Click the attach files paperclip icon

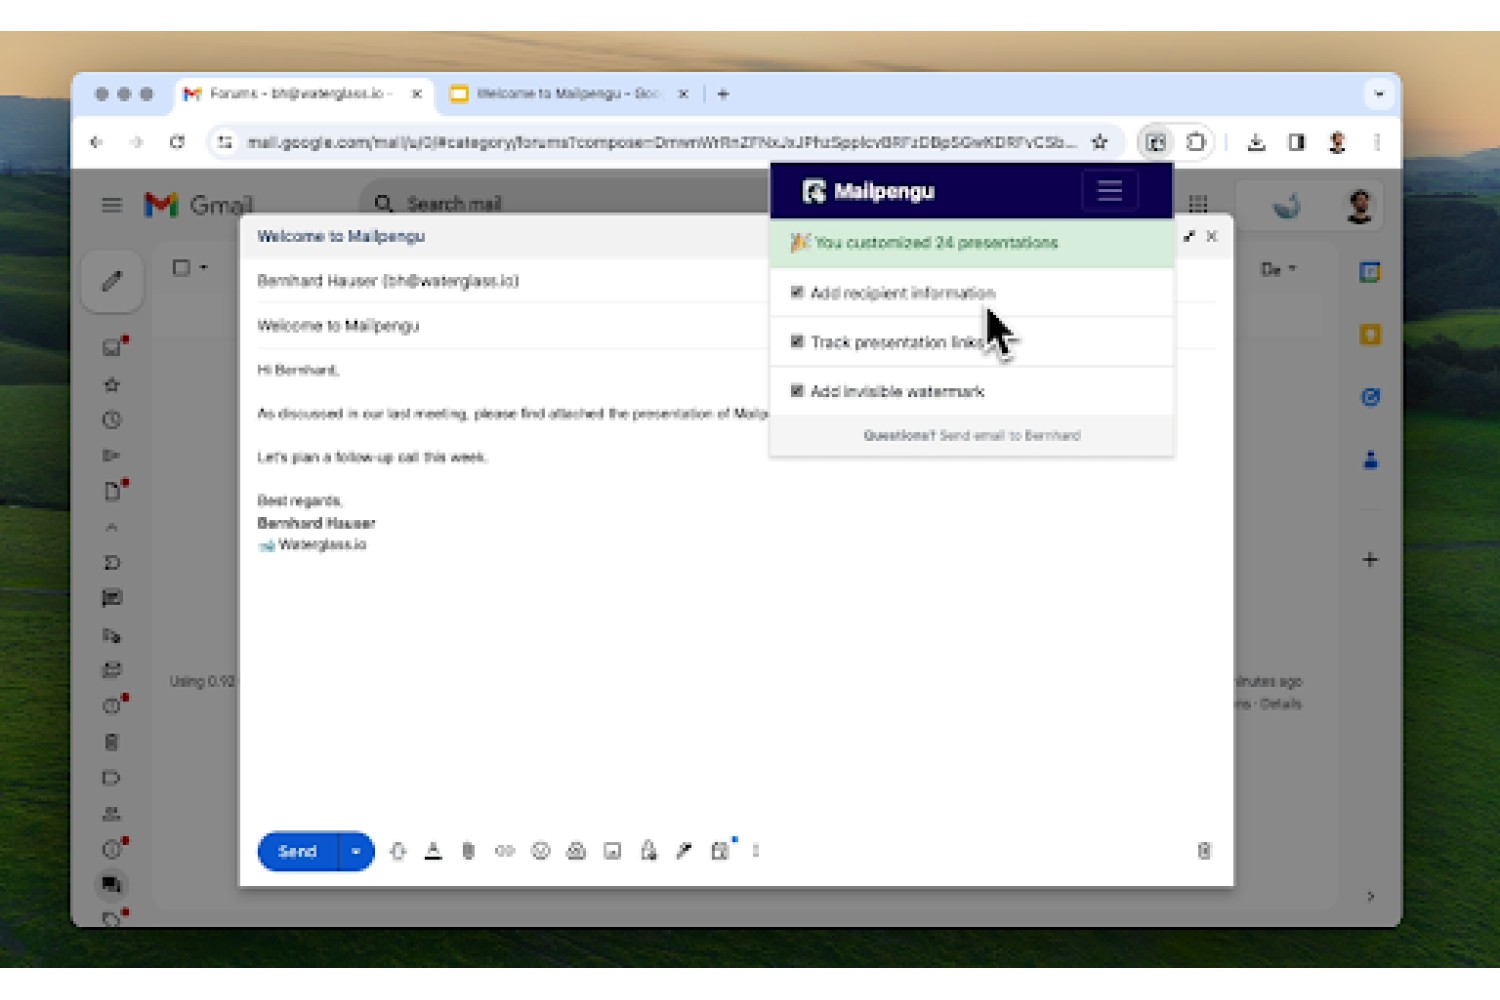click(468, 851)
